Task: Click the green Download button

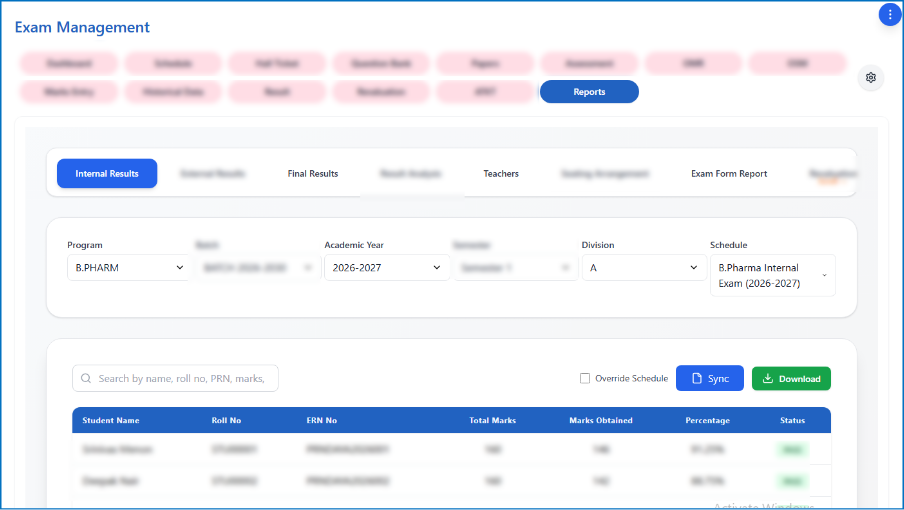Action: [791, 379]
